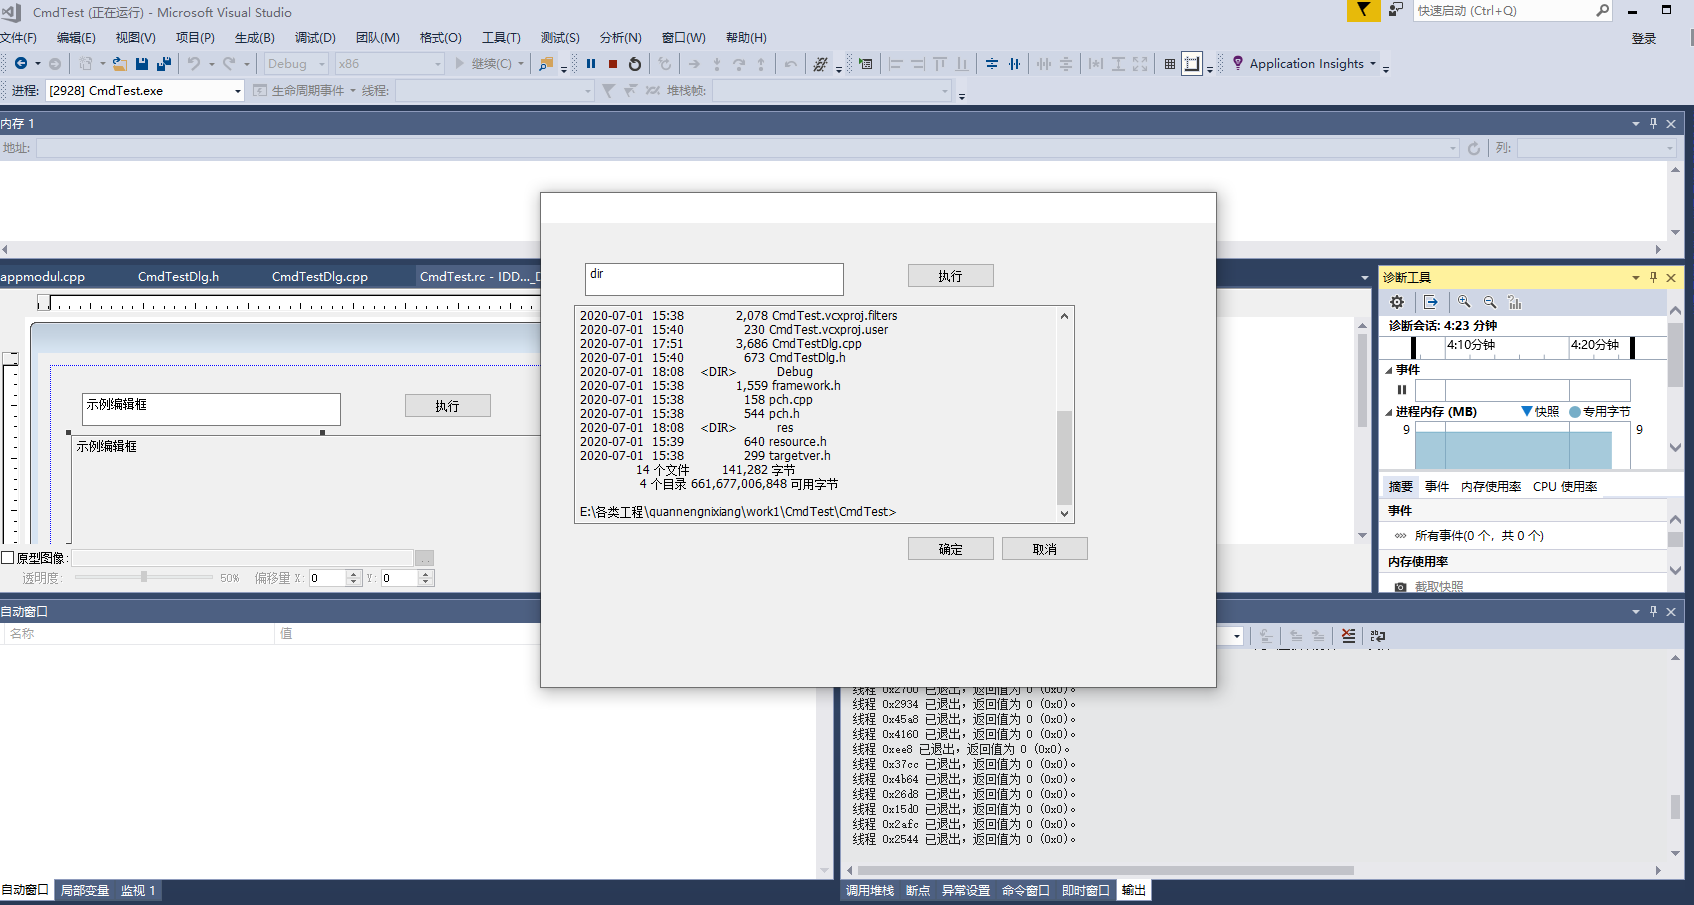Pin the Memory 1 panel
The height and width of the screenshot is (905, 1694).
click(x=1653, y=123)
